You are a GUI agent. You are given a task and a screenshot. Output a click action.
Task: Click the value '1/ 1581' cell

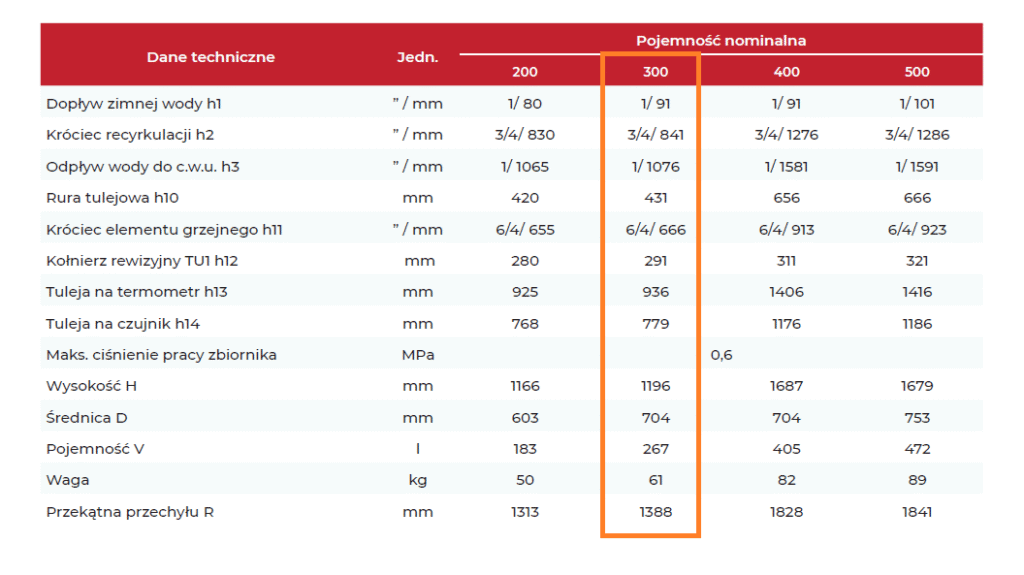pos(786,167)
